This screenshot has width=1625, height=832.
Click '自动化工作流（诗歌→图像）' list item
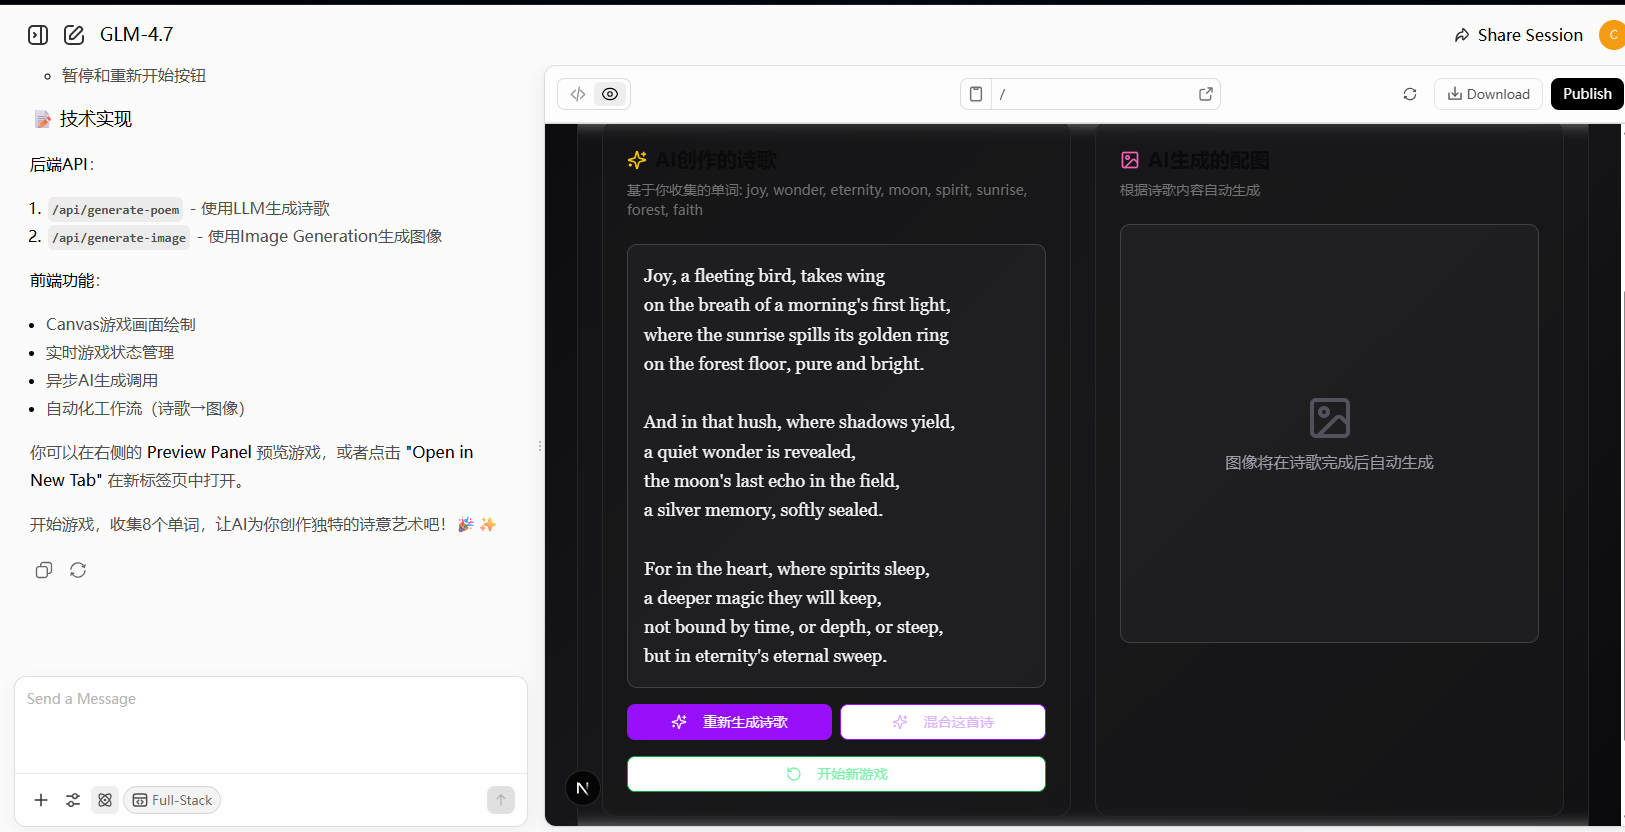146,408
